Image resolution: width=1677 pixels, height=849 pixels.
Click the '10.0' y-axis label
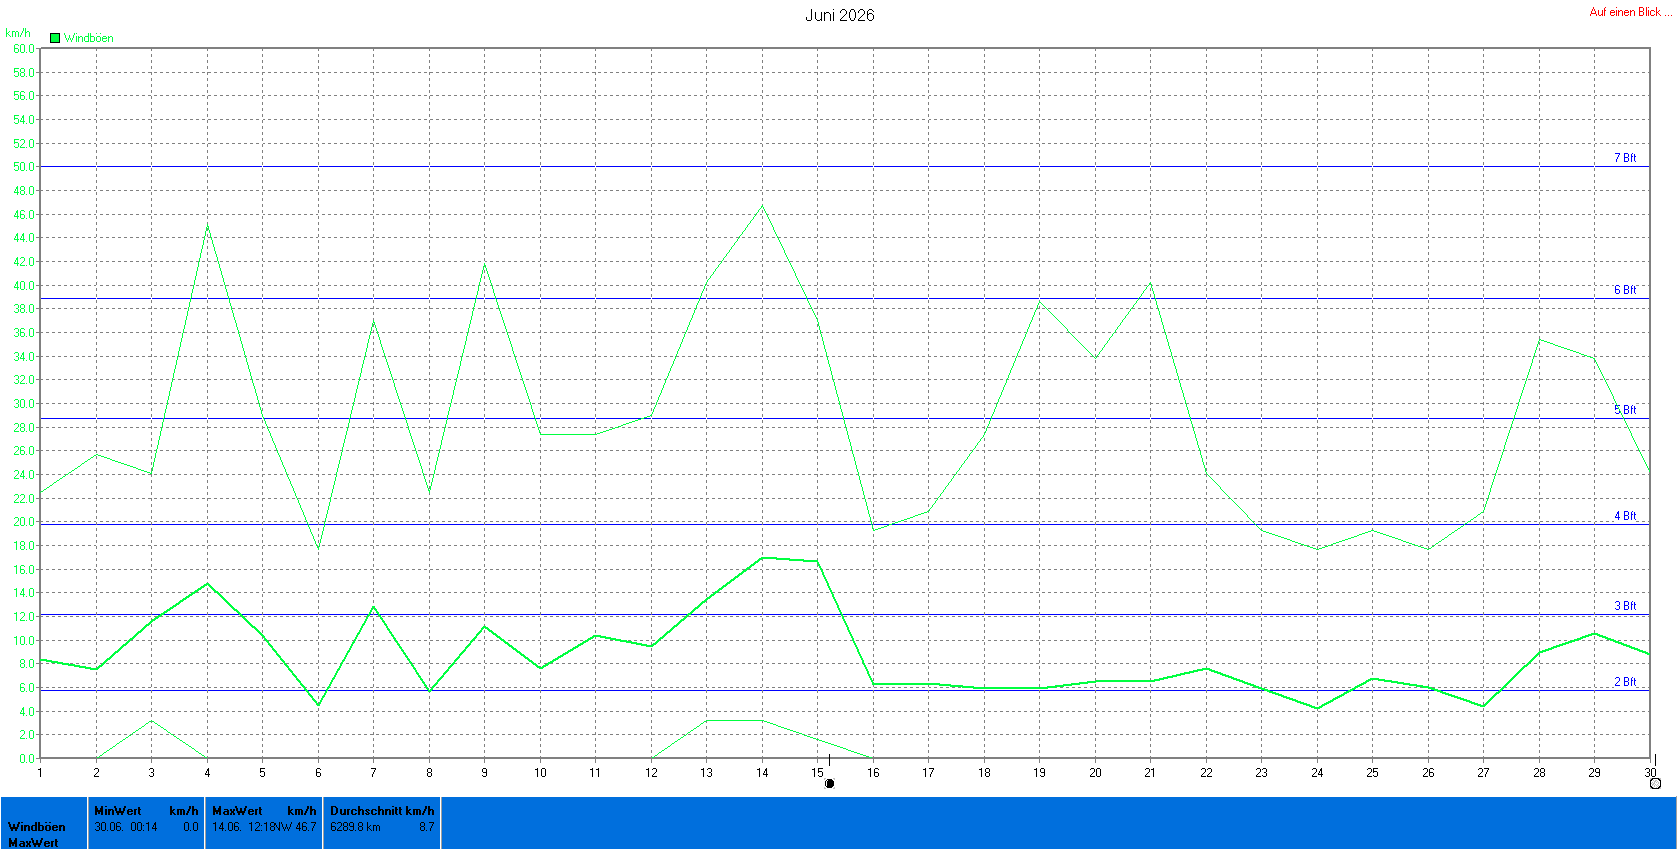point(23,641)
